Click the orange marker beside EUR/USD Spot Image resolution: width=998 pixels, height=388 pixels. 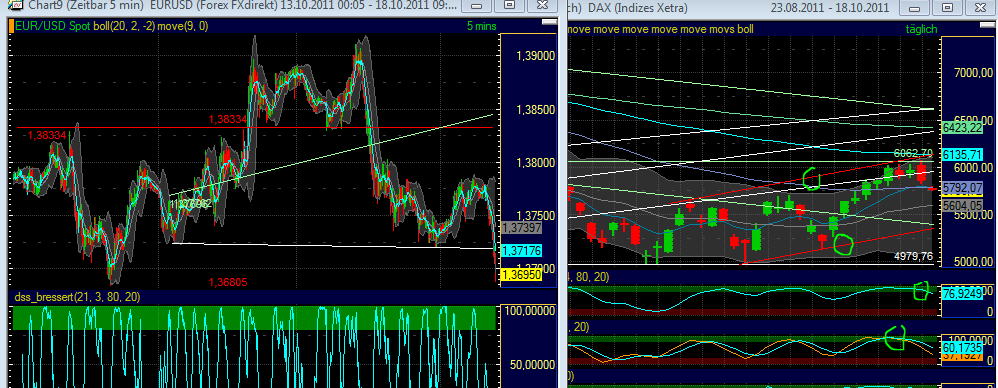(11, 26)
